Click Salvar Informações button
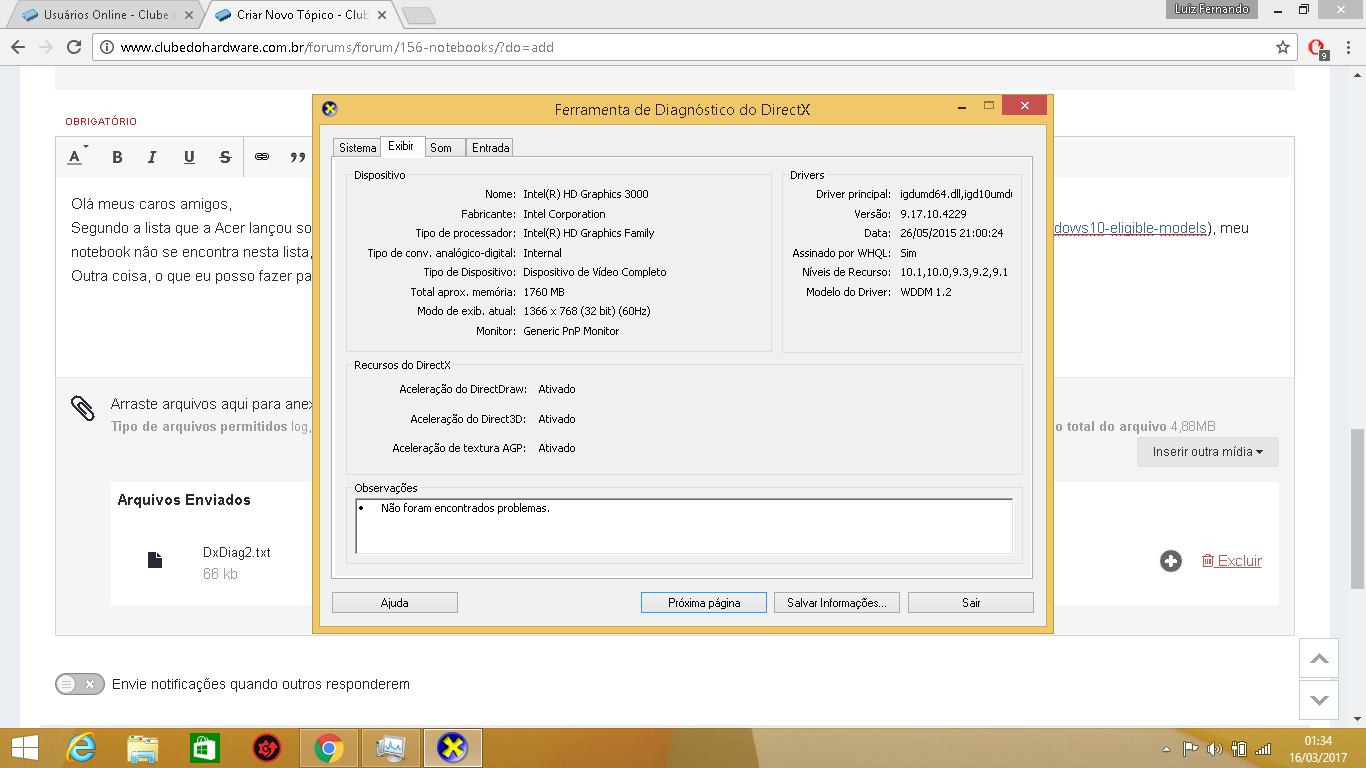This screenshot has height=768, width=1366. point(837,603)
